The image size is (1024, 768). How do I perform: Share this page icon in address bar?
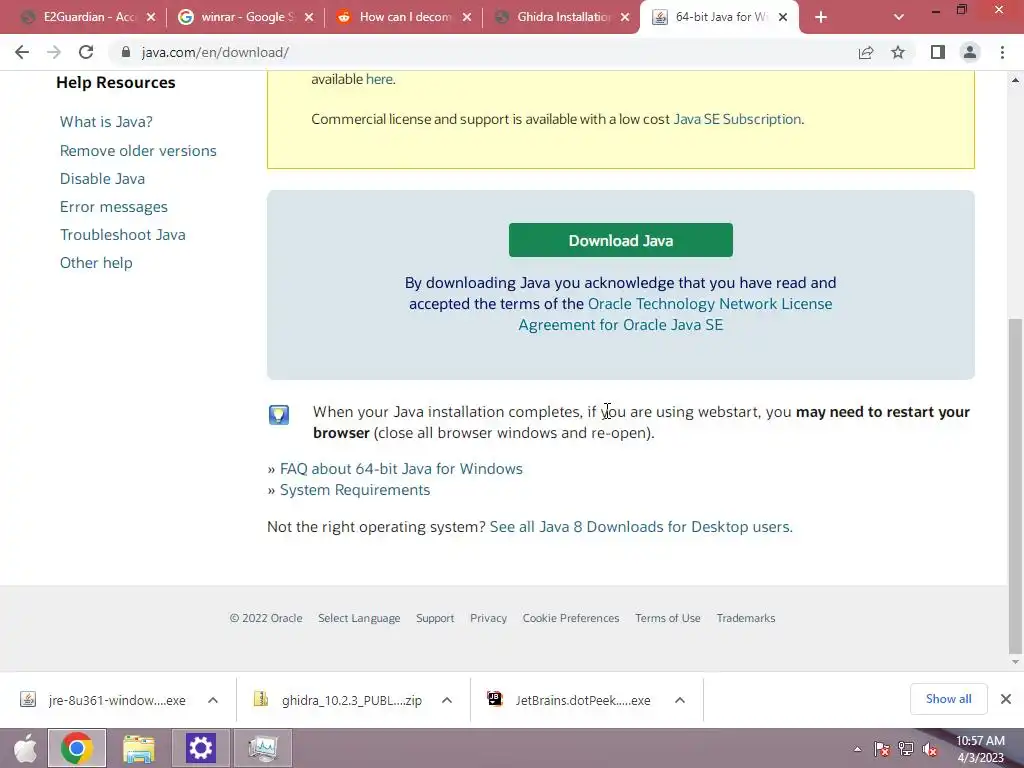tap(866, 52)
